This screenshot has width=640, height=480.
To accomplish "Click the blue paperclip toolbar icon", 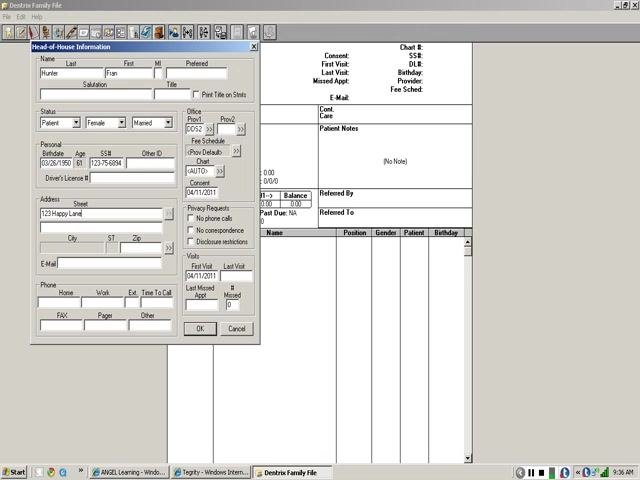I will tap(146, 32).
